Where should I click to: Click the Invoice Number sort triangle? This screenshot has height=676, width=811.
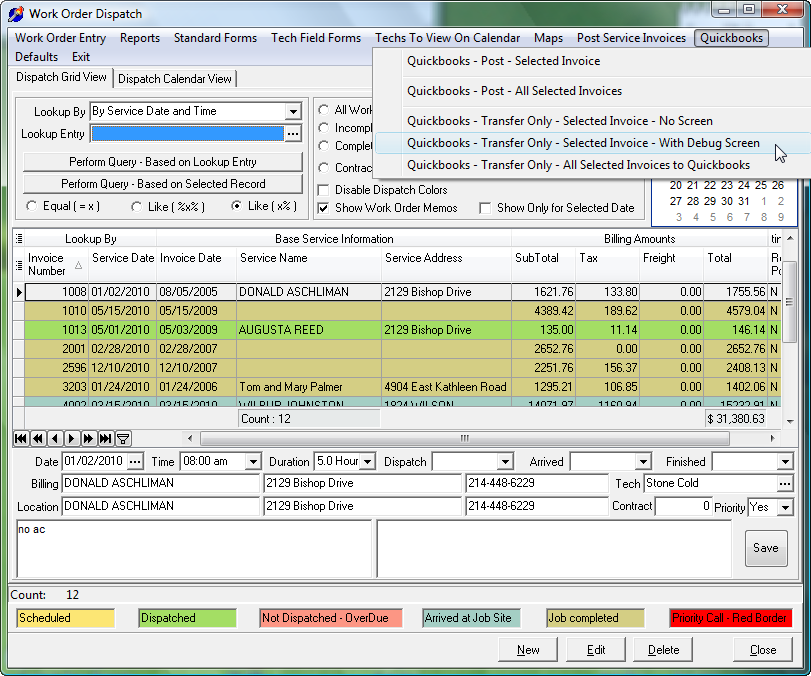78,265
